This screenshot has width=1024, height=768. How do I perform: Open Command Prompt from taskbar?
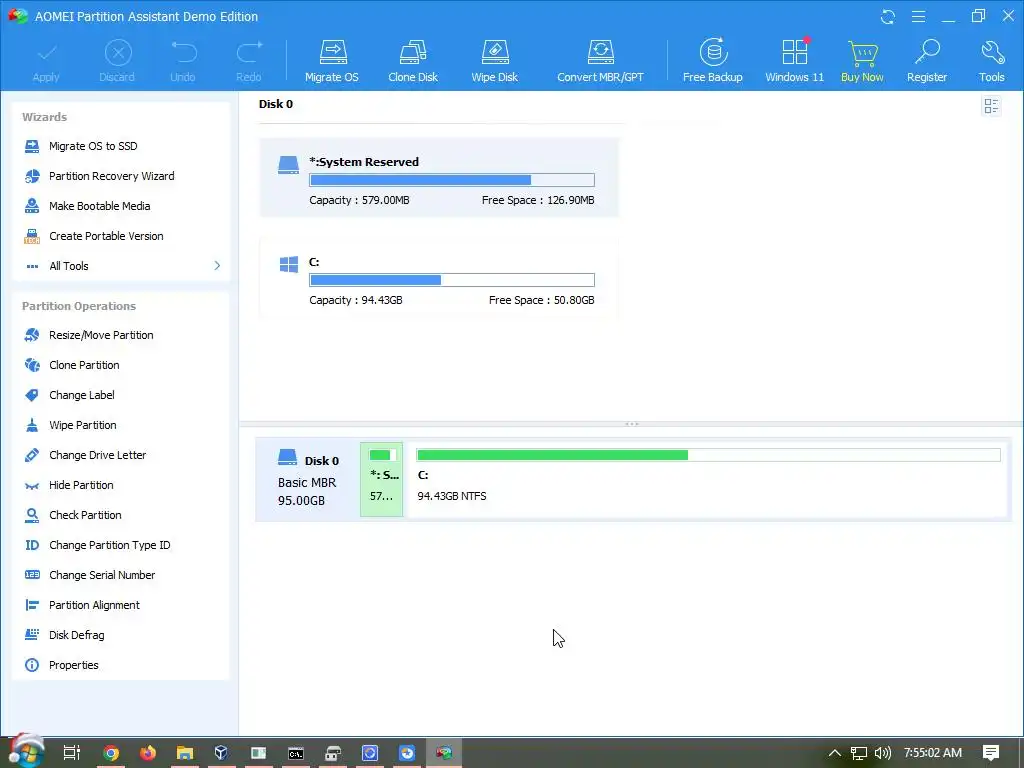point(296,753)
